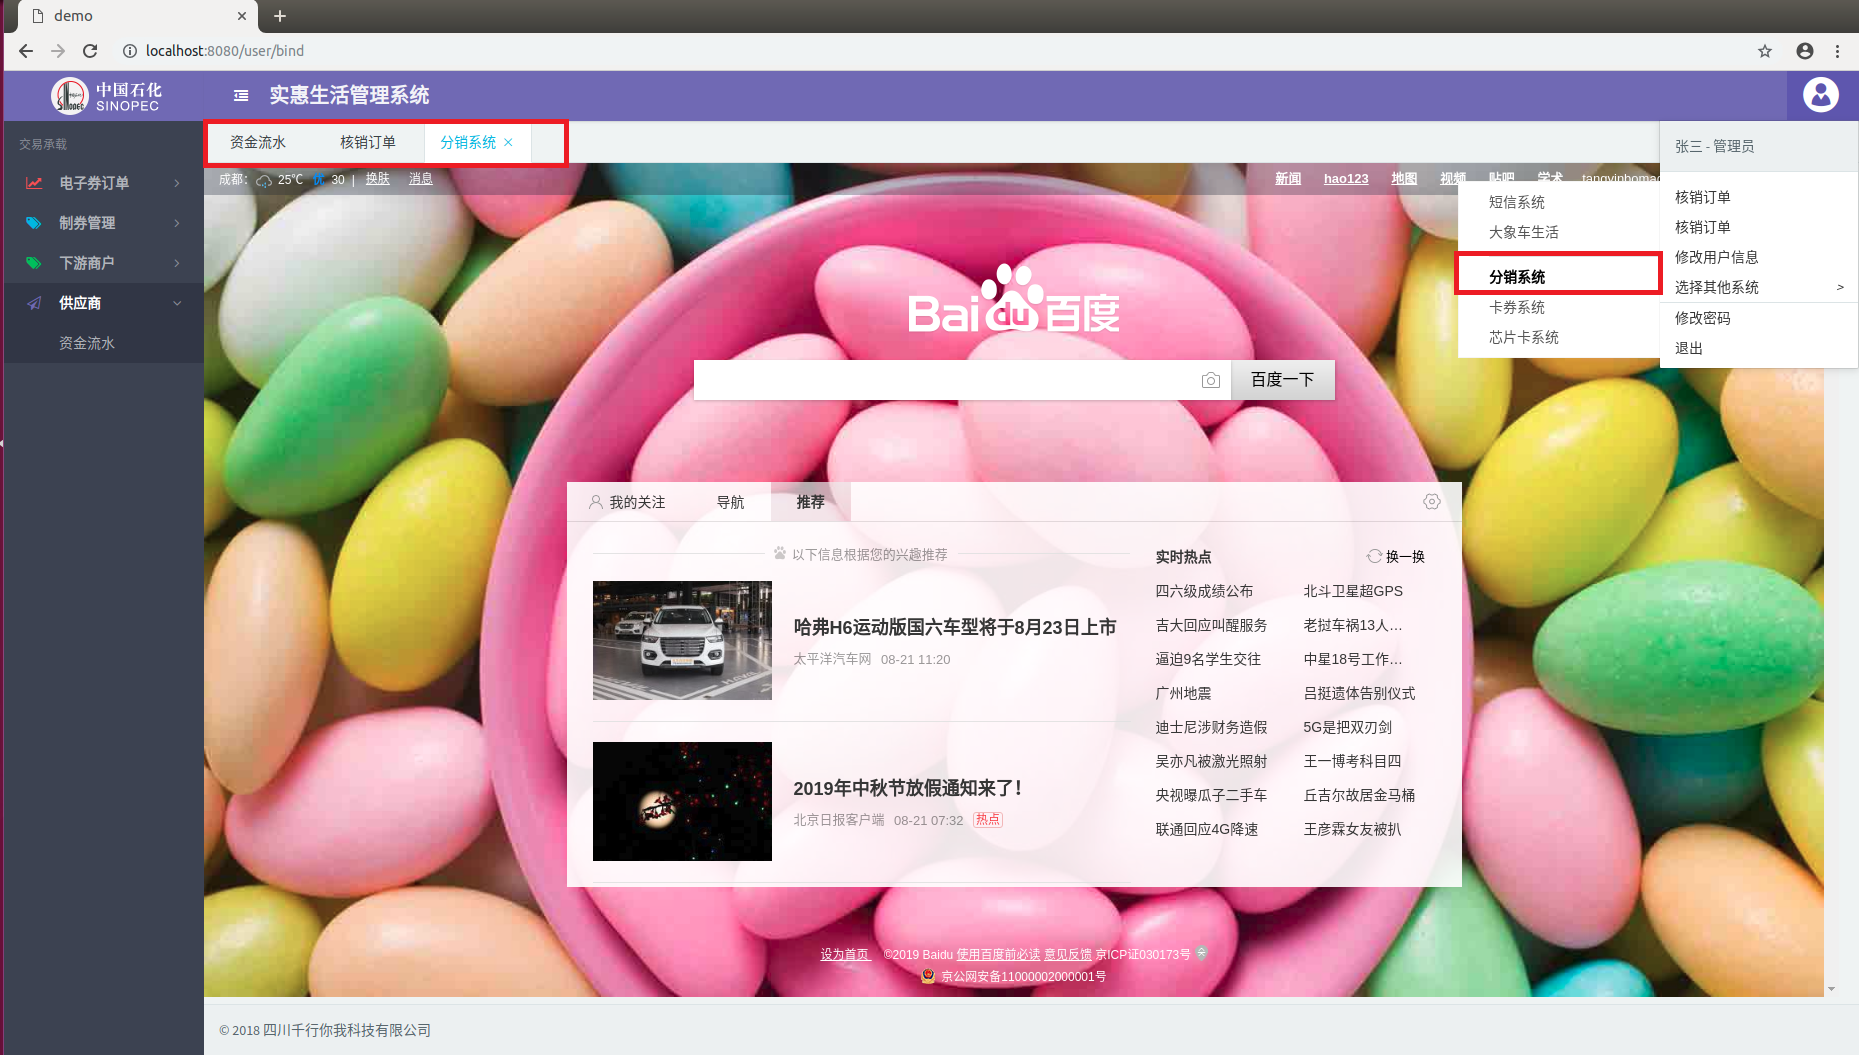This screenshot has width=1859, height=1055.
Task: Open the hao123 link
Action: [x=1346, y=178]
